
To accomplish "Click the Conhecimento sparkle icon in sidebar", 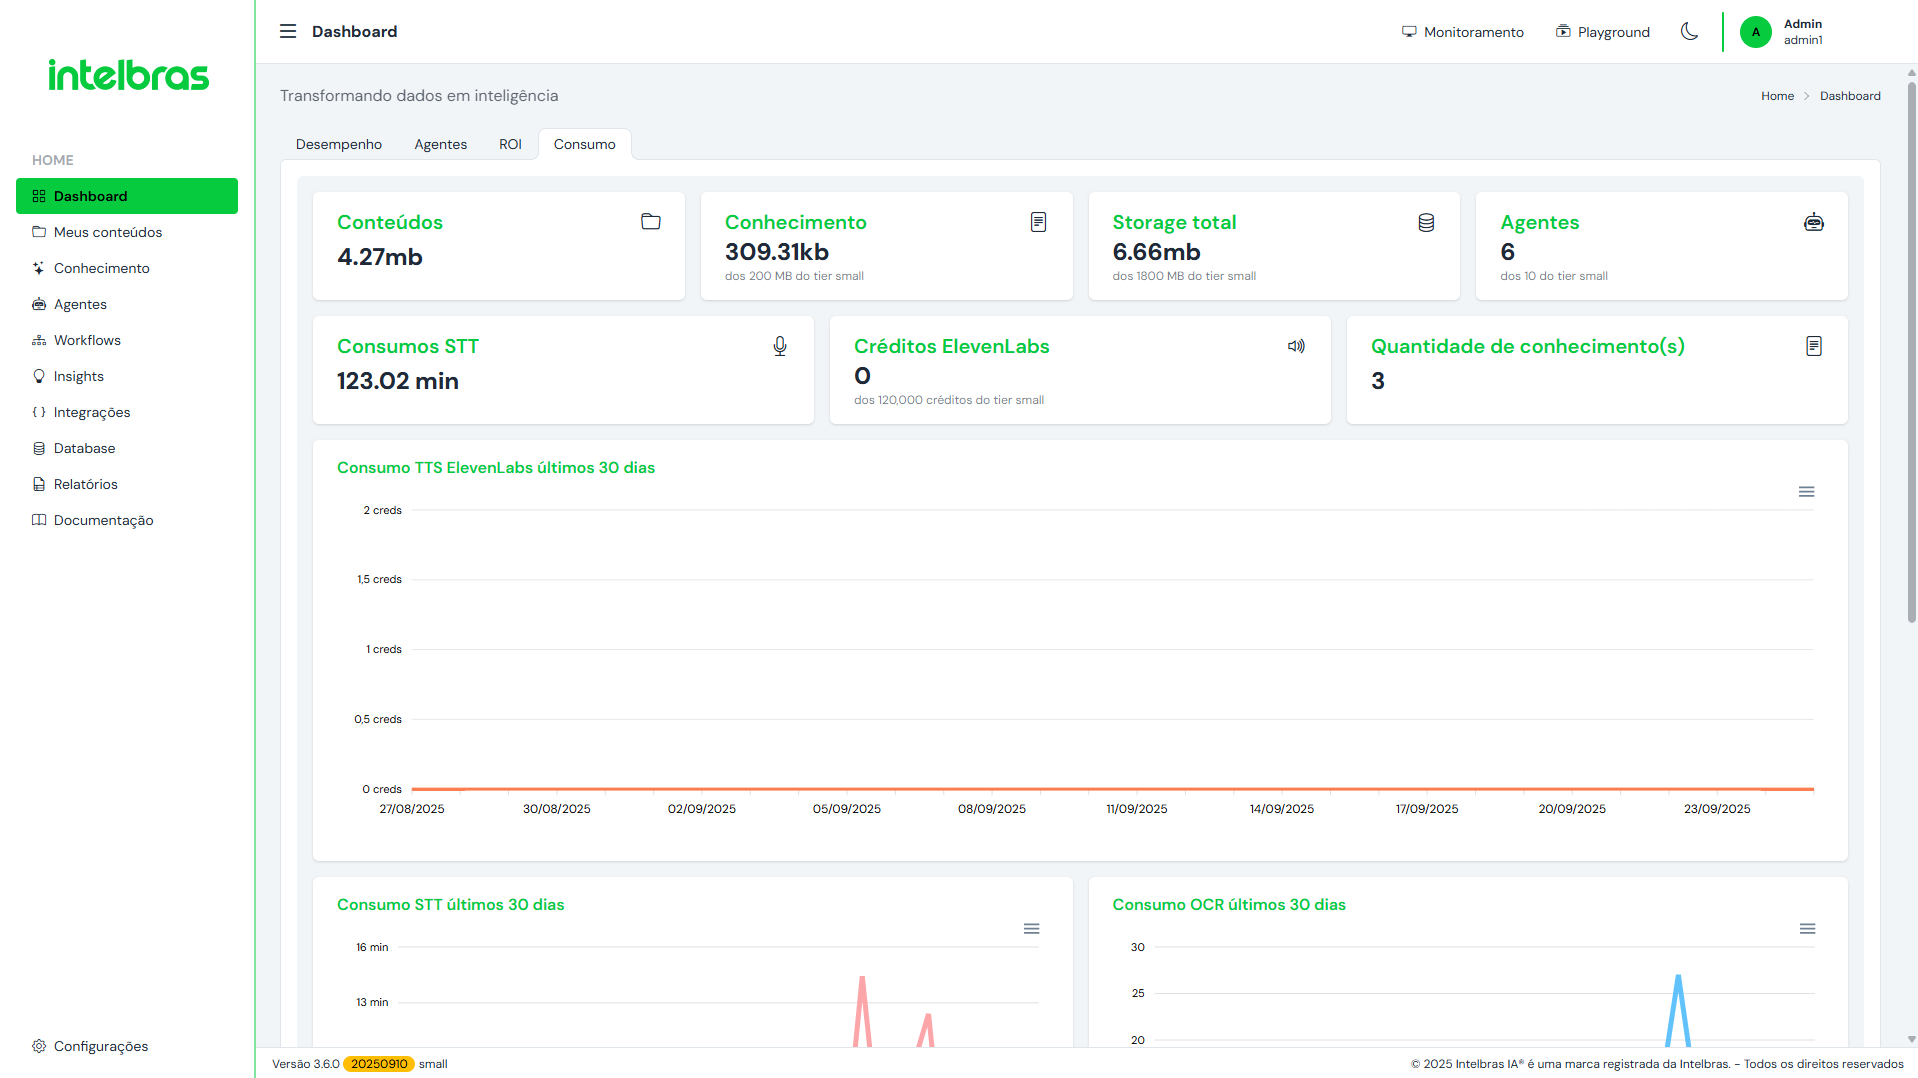I will pyautogui.click(x=39, y=268).
